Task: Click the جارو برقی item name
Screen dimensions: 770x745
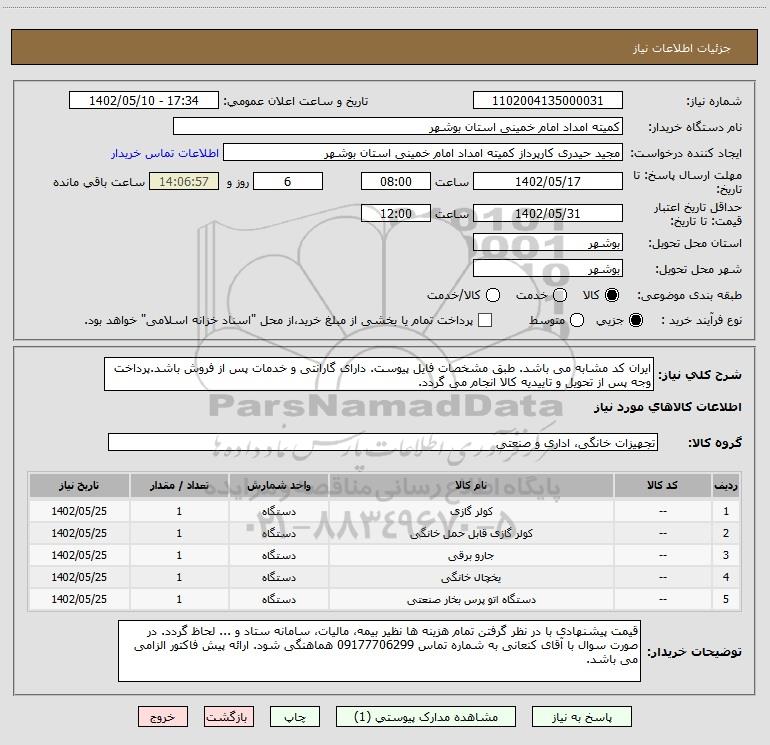Action: (471, 555)
